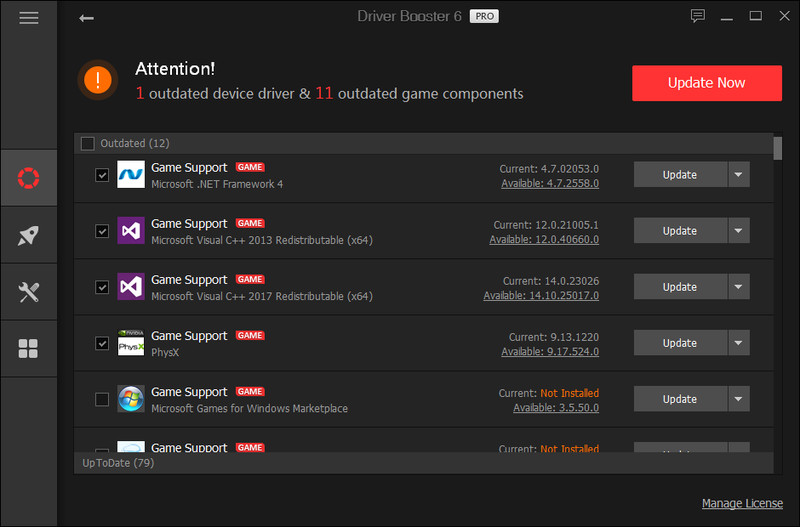Click GAME tag on PhysX row
The image size is (800, 527).
click(x=250, y=336)
